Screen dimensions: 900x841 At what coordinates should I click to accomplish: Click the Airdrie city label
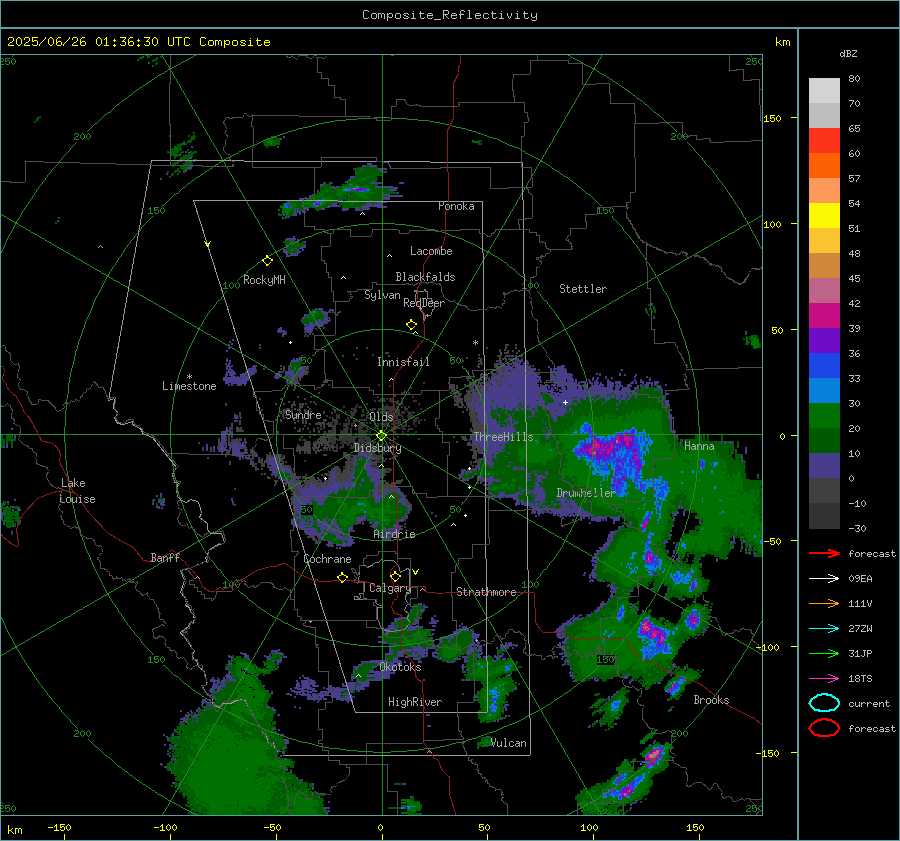(x=394, y=534)
